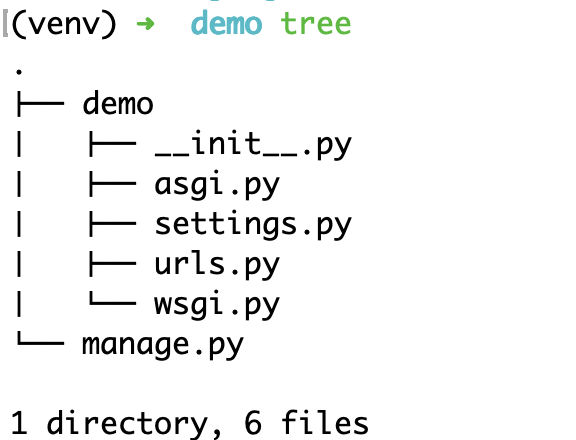This screenshot has height=440, width=576.
Task: Select the asgi.py file entry
Action: click(217, 184)
